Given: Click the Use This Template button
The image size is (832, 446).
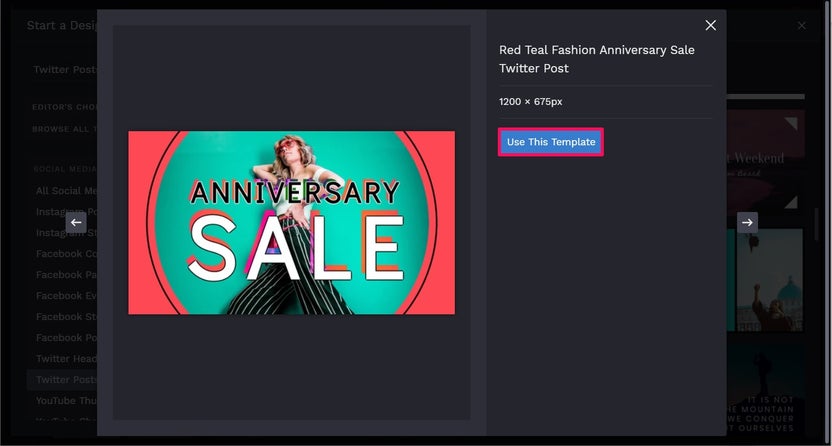Looking at the screenshot, I should click(x=551, y=142).
